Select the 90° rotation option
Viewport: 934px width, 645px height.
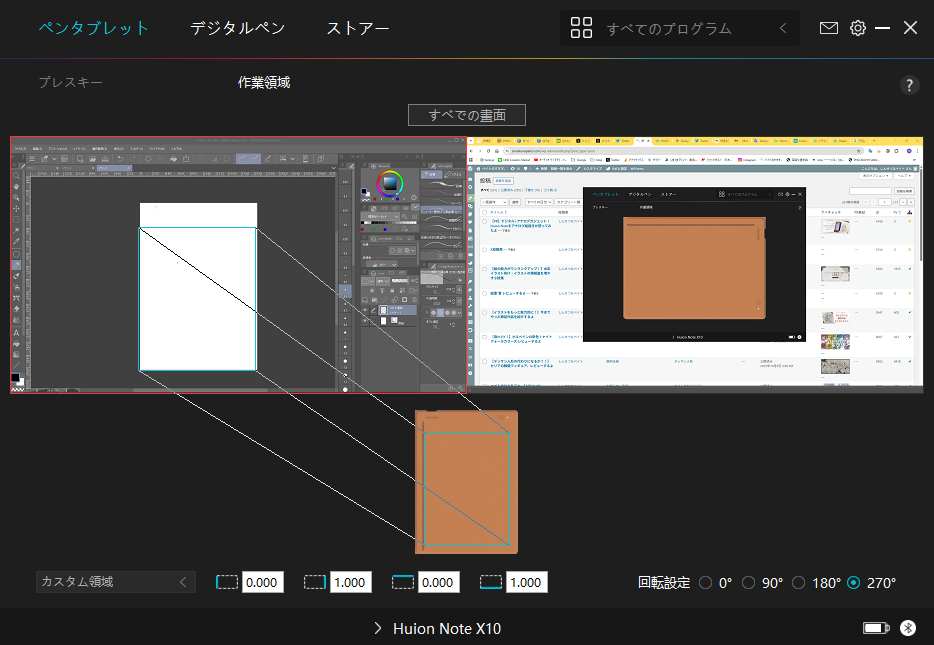(x=748, y=582)
